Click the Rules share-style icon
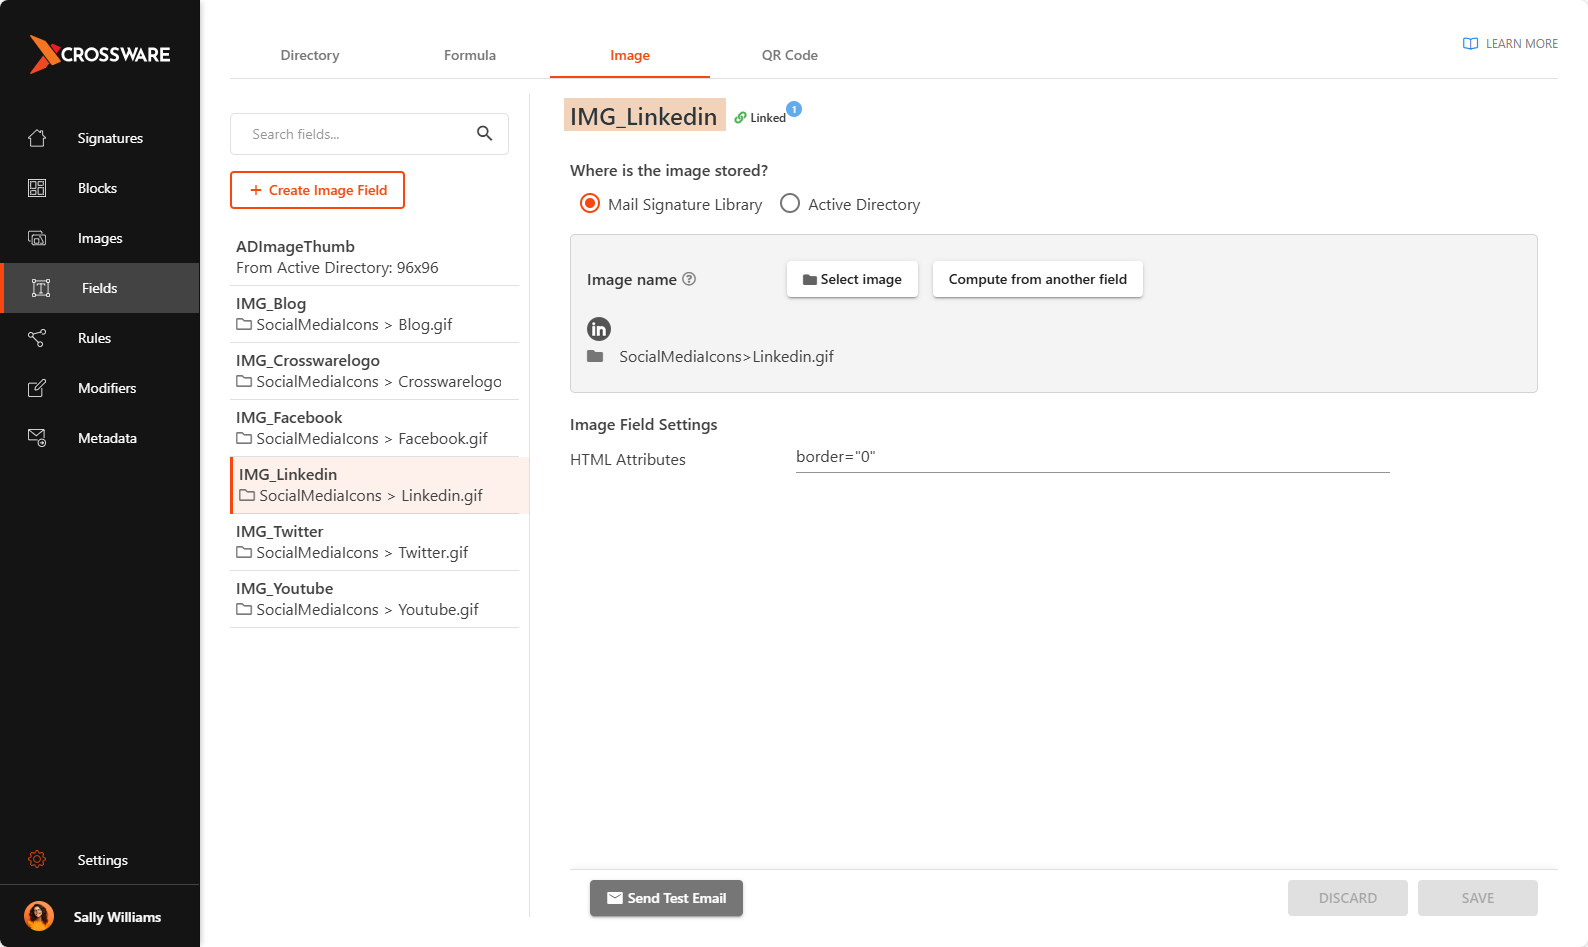Viewport: 1588px width, 947px height. point(37,338)
